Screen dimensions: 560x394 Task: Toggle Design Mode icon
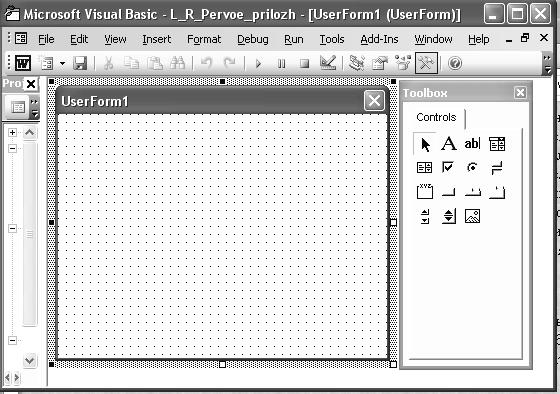point(328,63)
